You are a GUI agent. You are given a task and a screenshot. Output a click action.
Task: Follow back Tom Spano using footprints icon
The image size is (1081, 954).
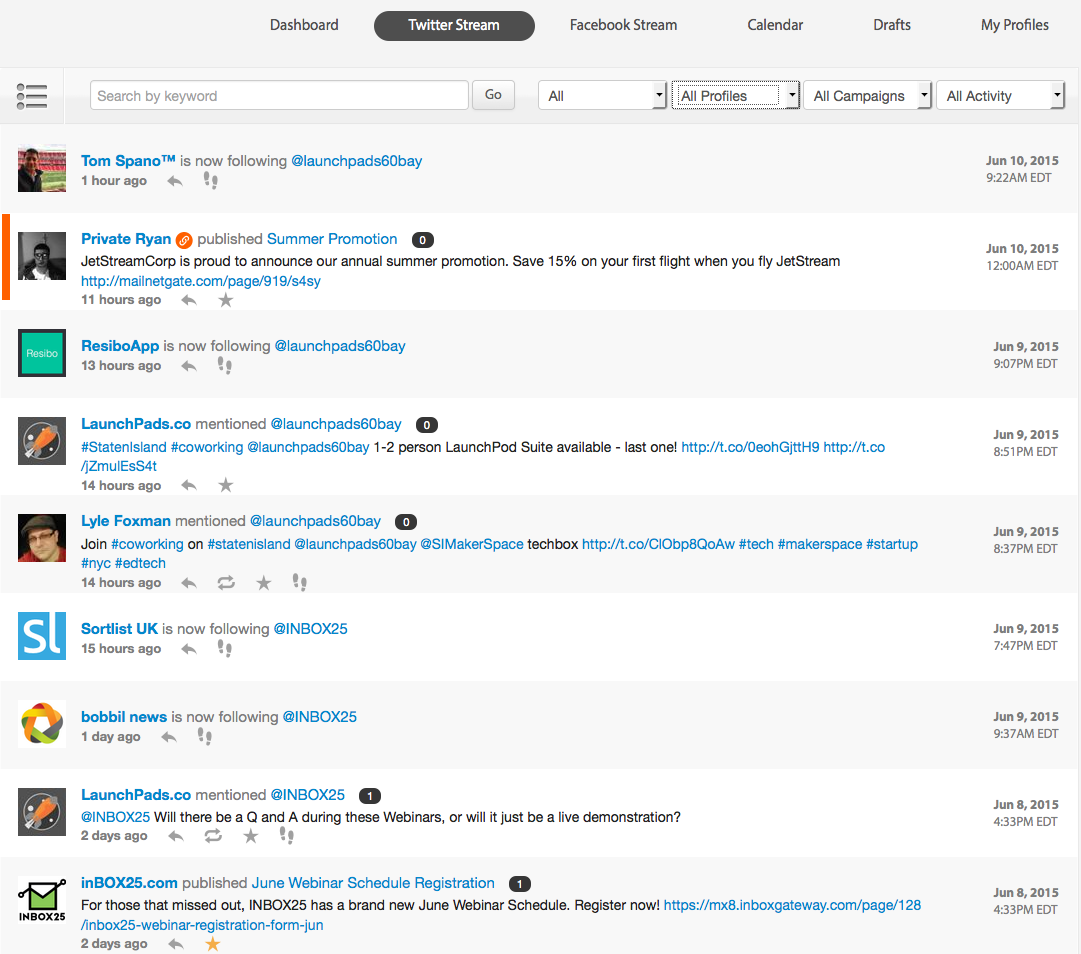[210, 181]
